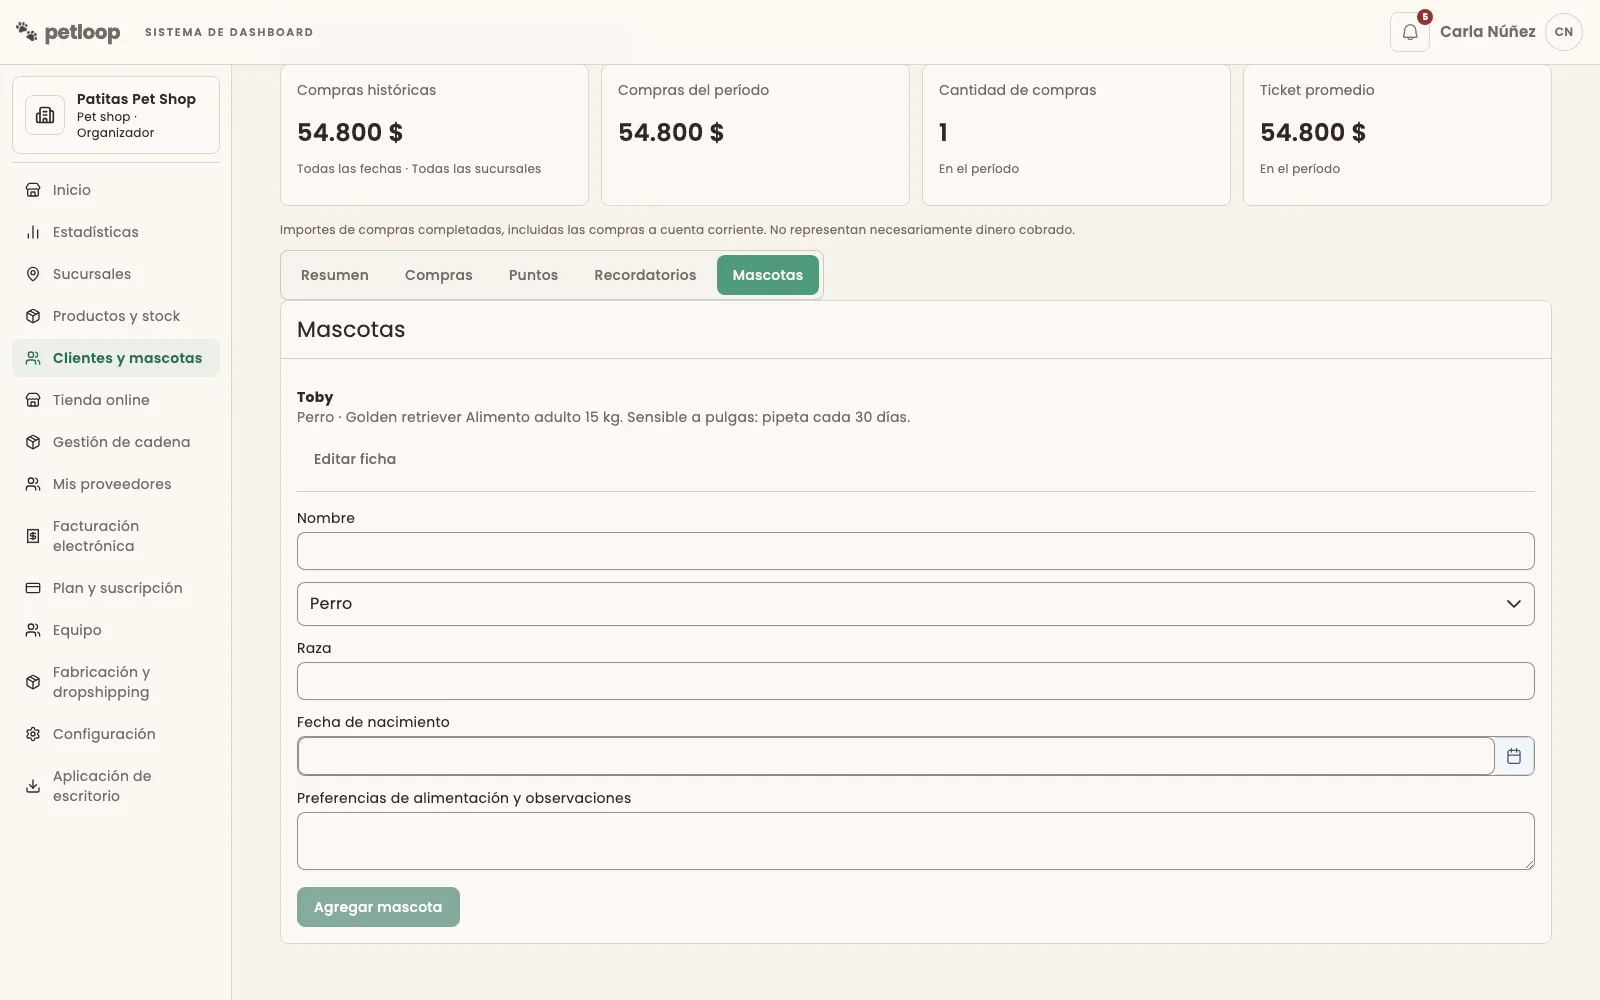
Task: Click the Editar ficha button for Toby
Action: tap(355, 459)
